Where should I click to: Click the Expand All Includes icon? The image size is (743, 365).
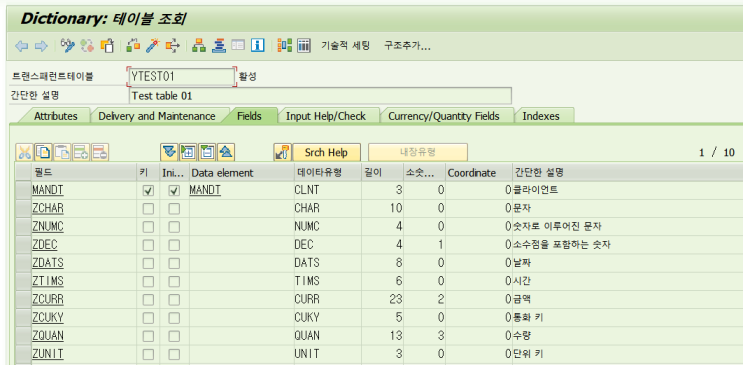(x=169, y=152)
